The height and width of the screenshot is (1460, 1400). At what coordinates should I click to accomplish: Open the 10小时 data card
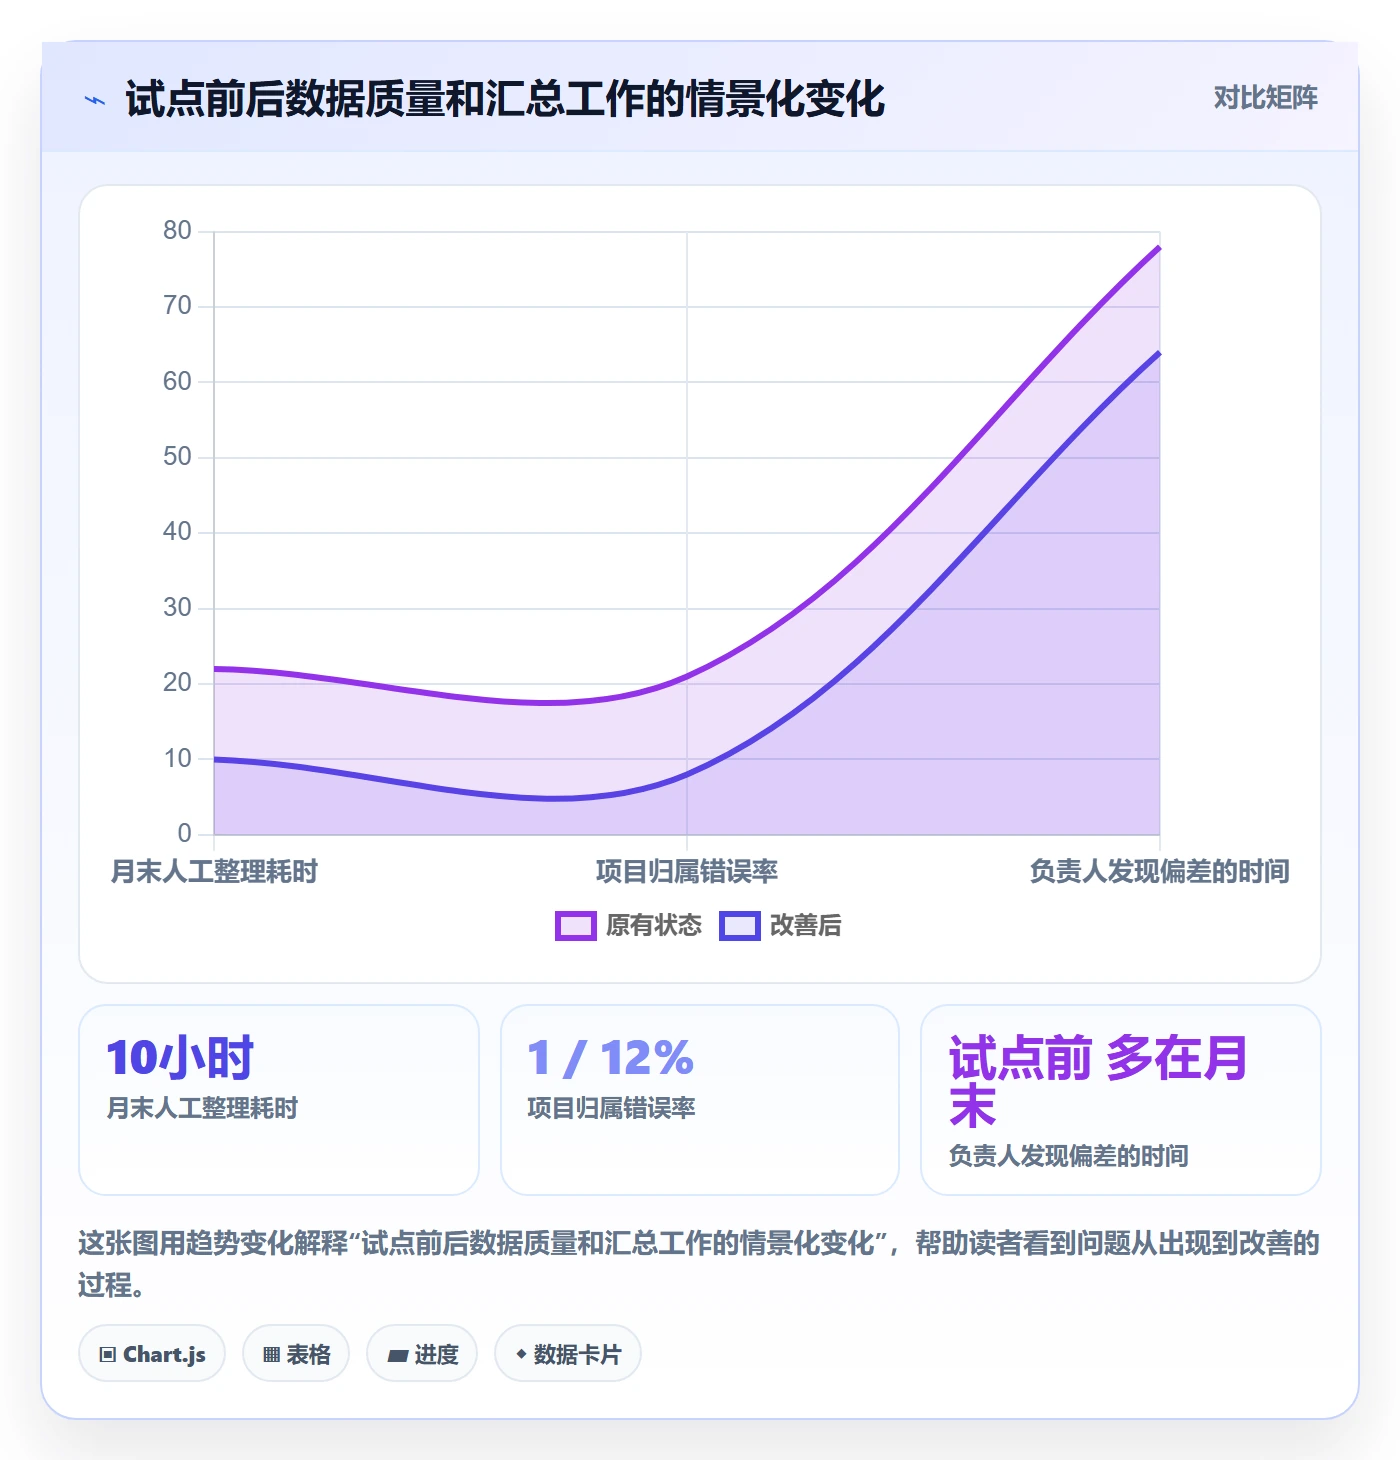[279, 1100]
